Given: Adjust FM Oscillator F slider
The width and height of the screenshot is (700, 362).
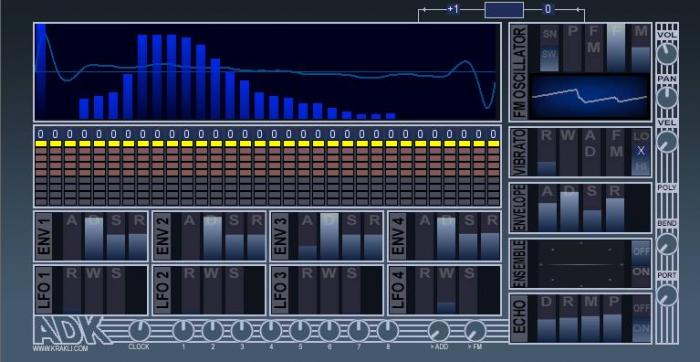Looking at the screenshot, I should (616, 48).
